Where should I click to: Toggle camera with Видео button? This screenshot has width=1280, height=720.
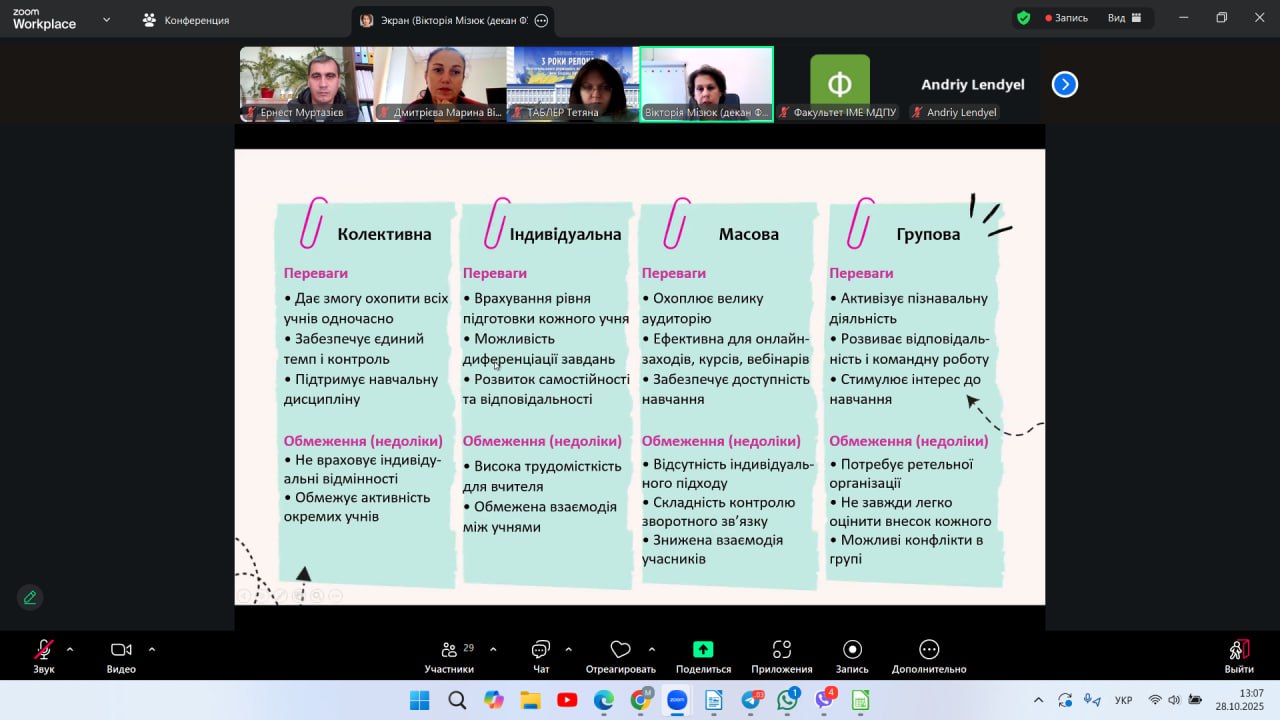pos(121,650)
